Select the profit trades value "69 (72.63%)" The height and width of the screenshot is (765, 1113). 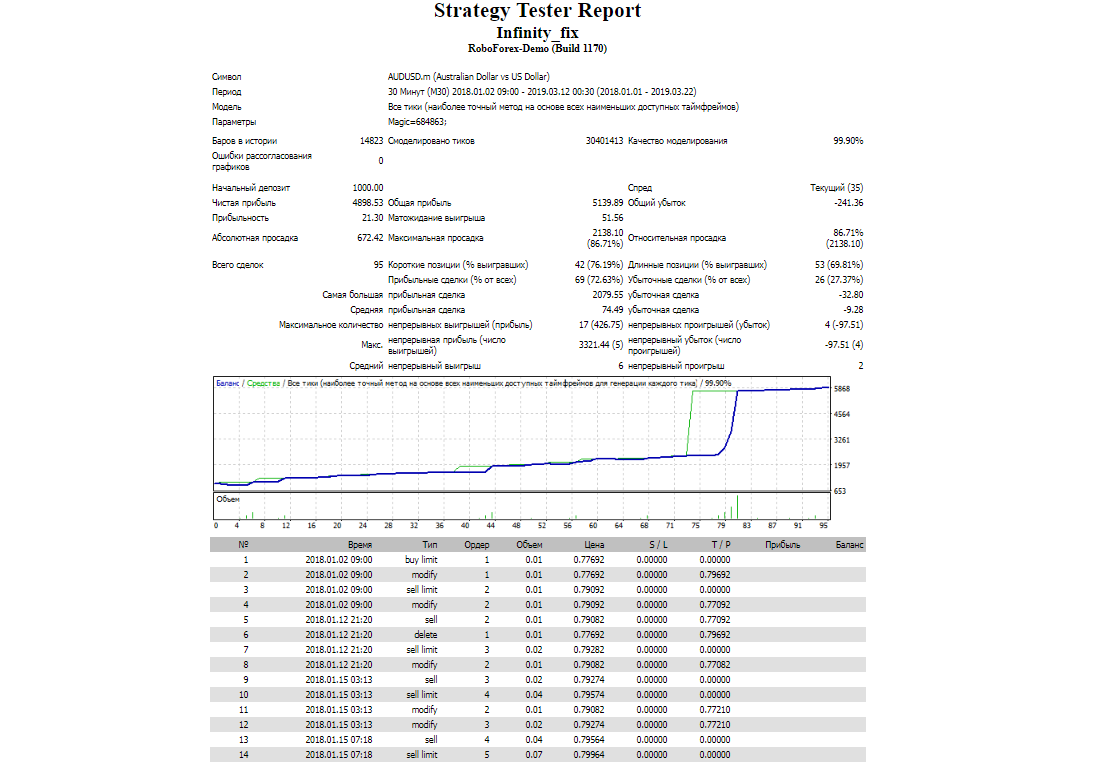pos(598,280)
